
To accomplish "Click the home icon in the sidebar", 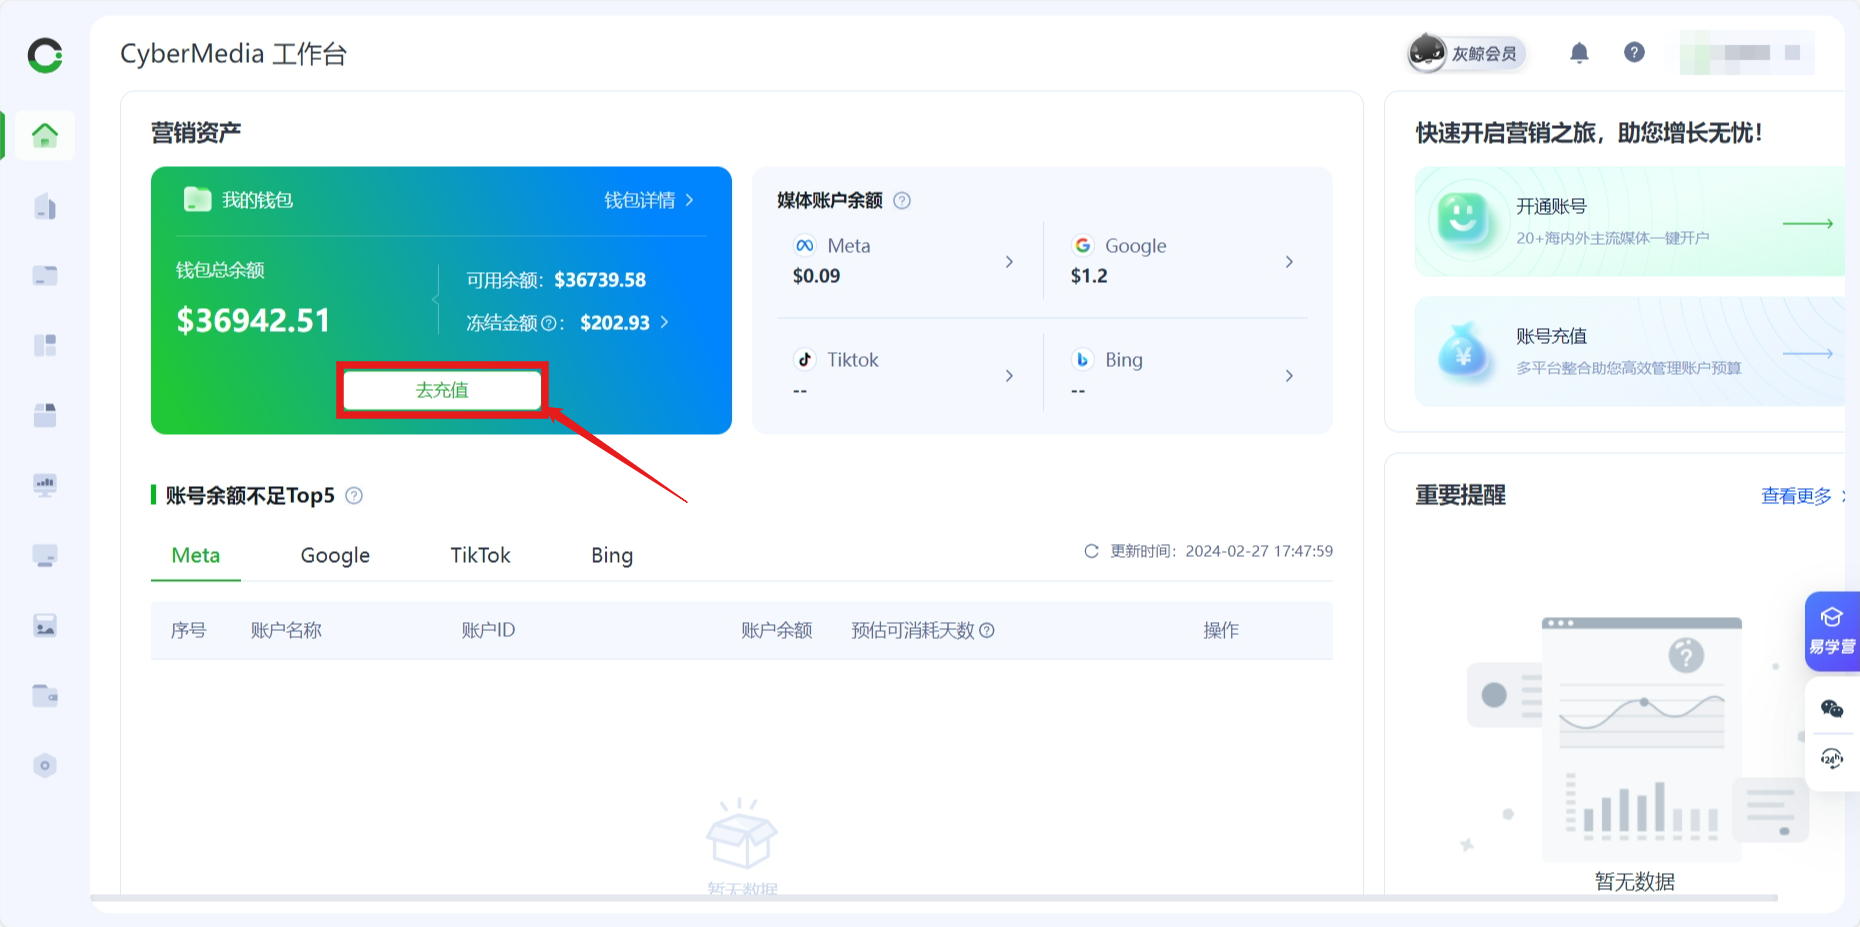I will click(45, 135).
